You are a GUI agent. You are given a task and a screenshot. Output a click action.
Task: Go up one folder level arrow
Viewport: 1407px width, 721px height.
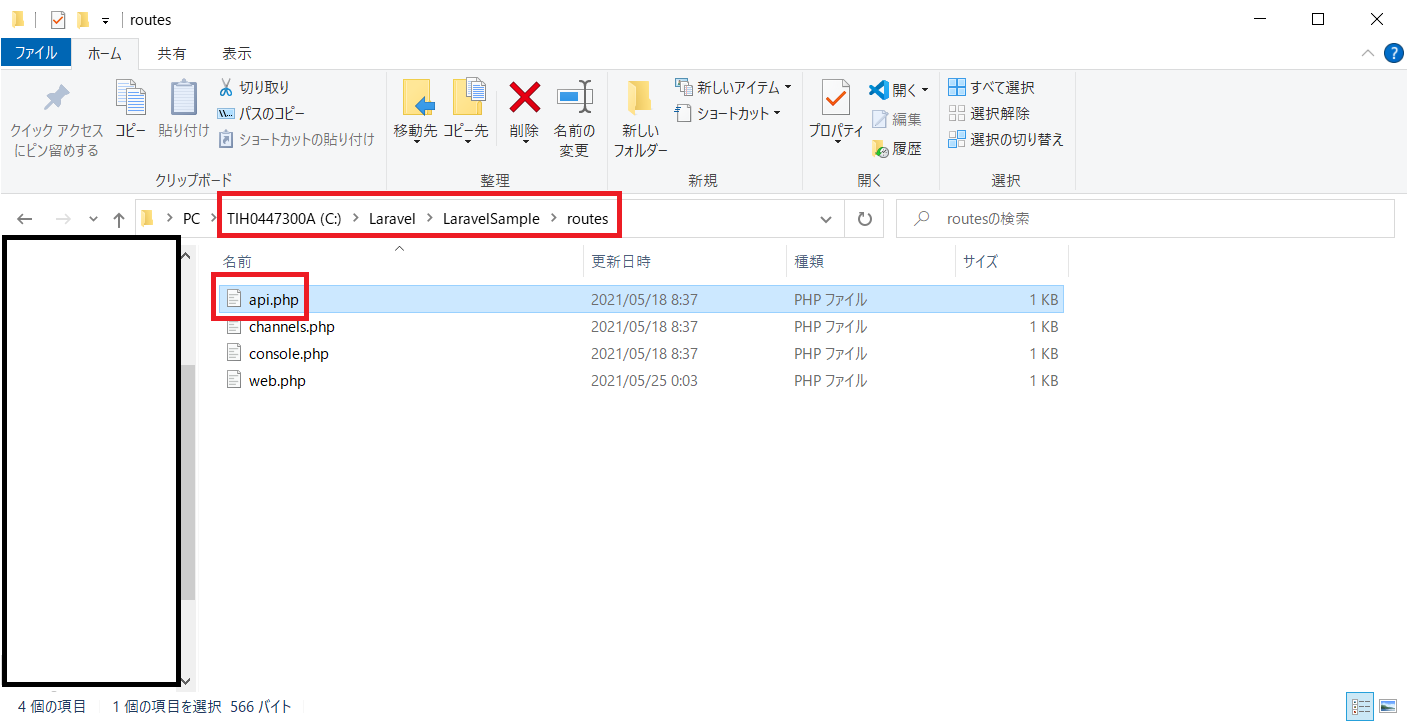click(119, 219)
